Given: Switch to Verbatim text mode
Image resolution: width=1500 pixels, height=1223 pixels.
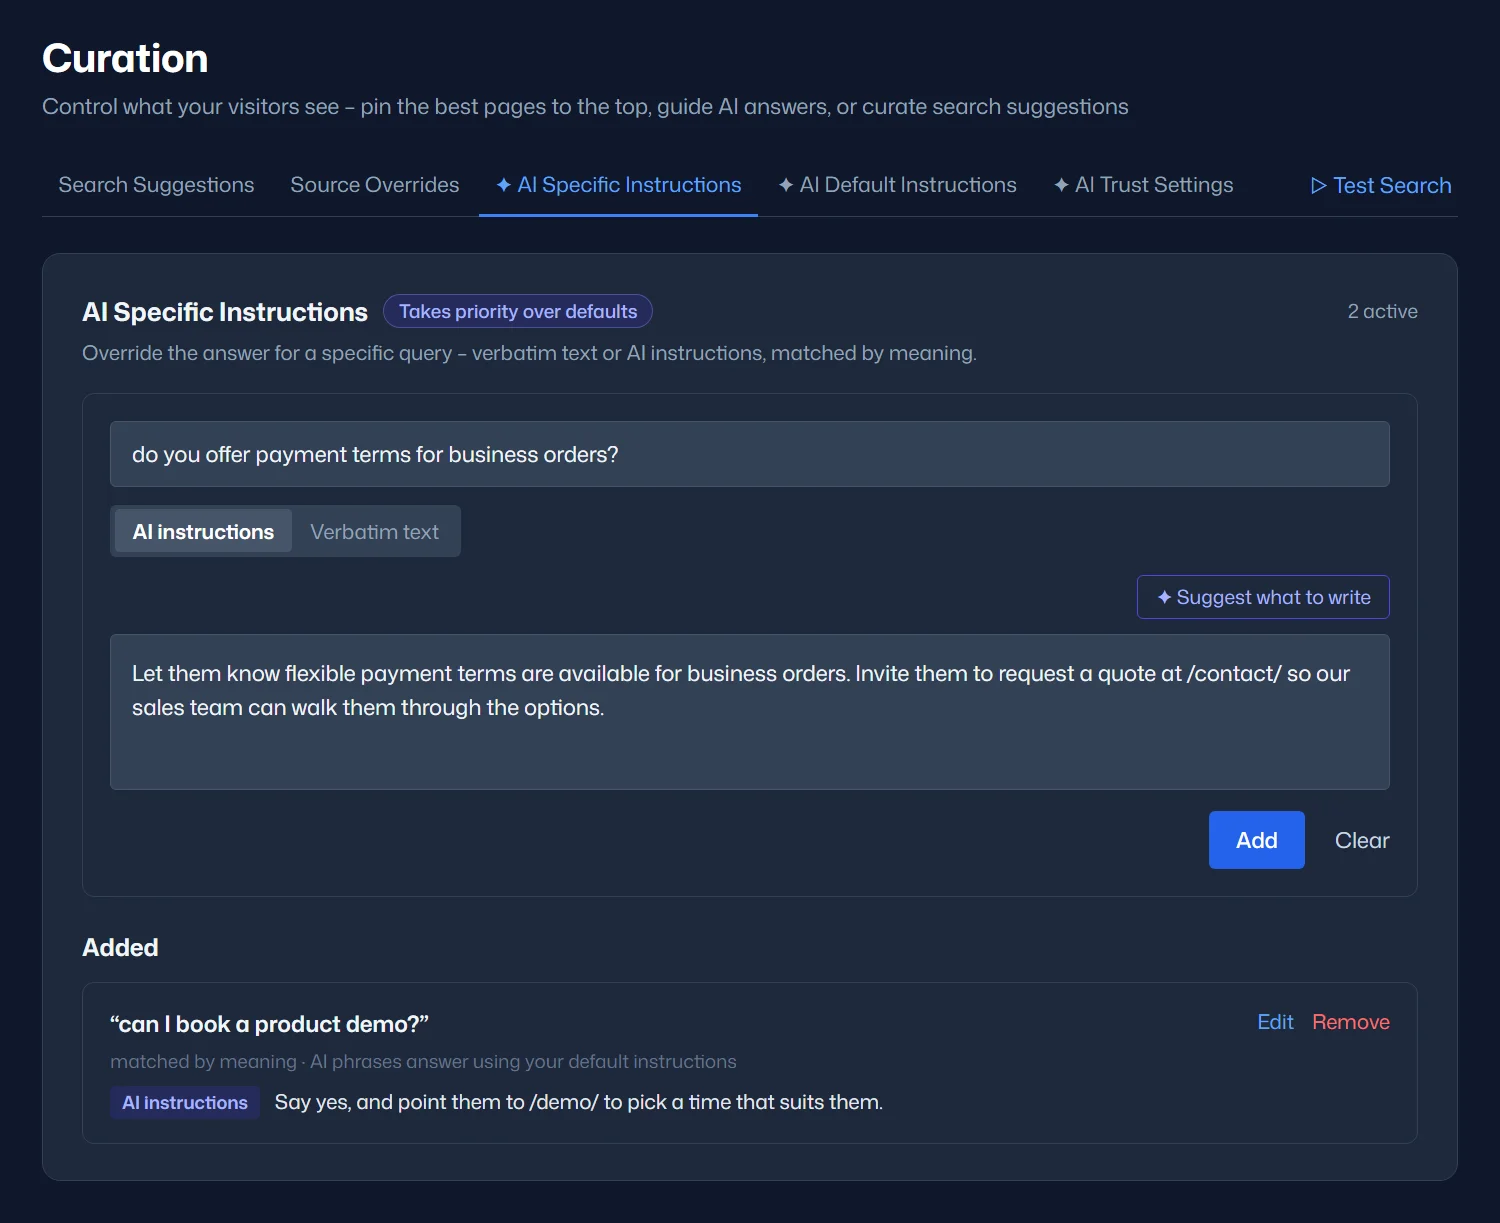Looking at the screenshot, I should 375,531.
